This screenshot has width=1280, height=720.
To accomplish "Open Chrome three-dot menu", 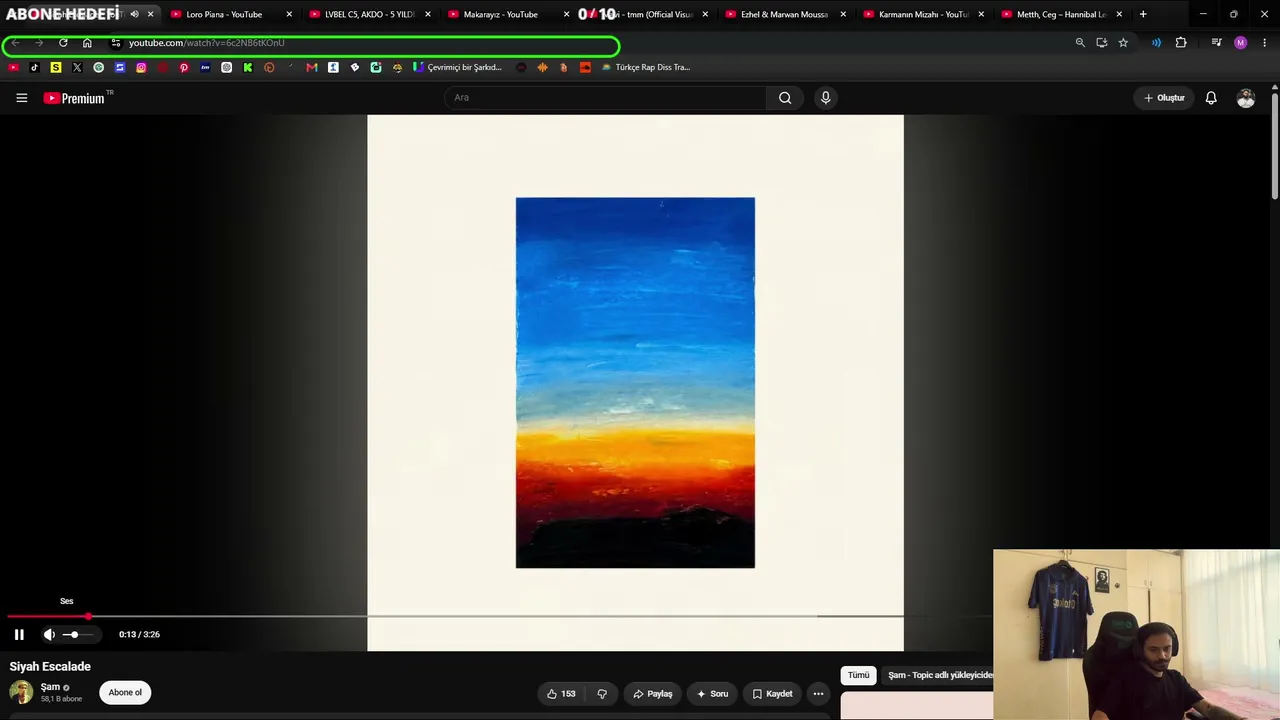I will [x=1265, y=43].
